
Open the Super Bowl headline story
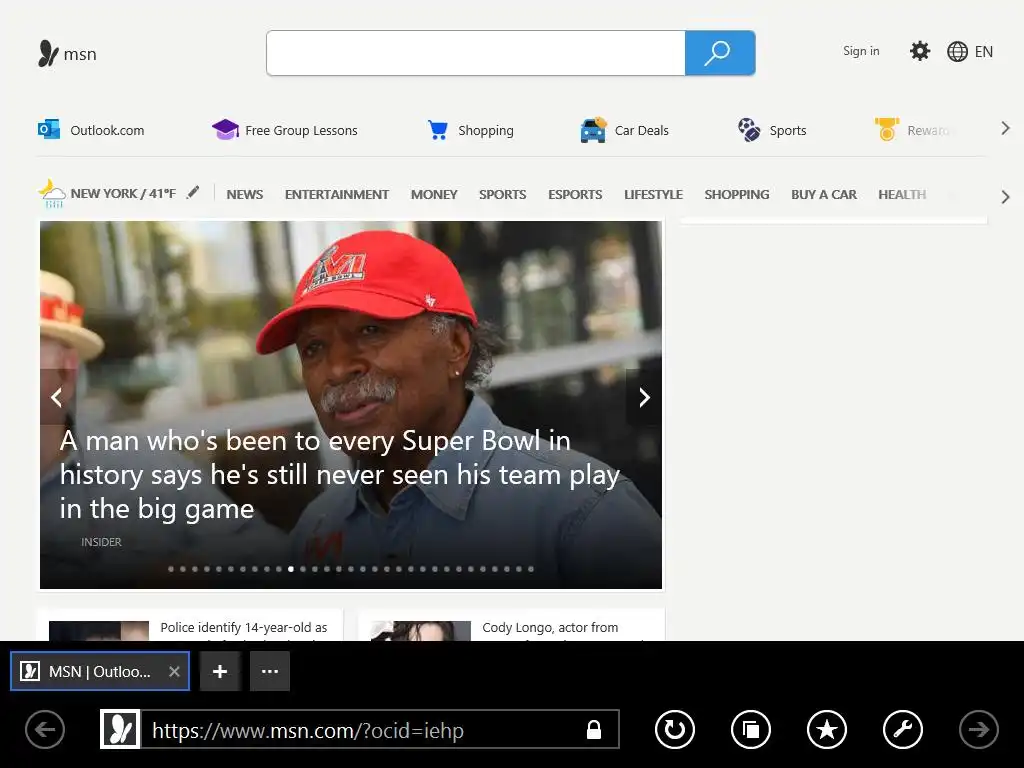(340, 475)
